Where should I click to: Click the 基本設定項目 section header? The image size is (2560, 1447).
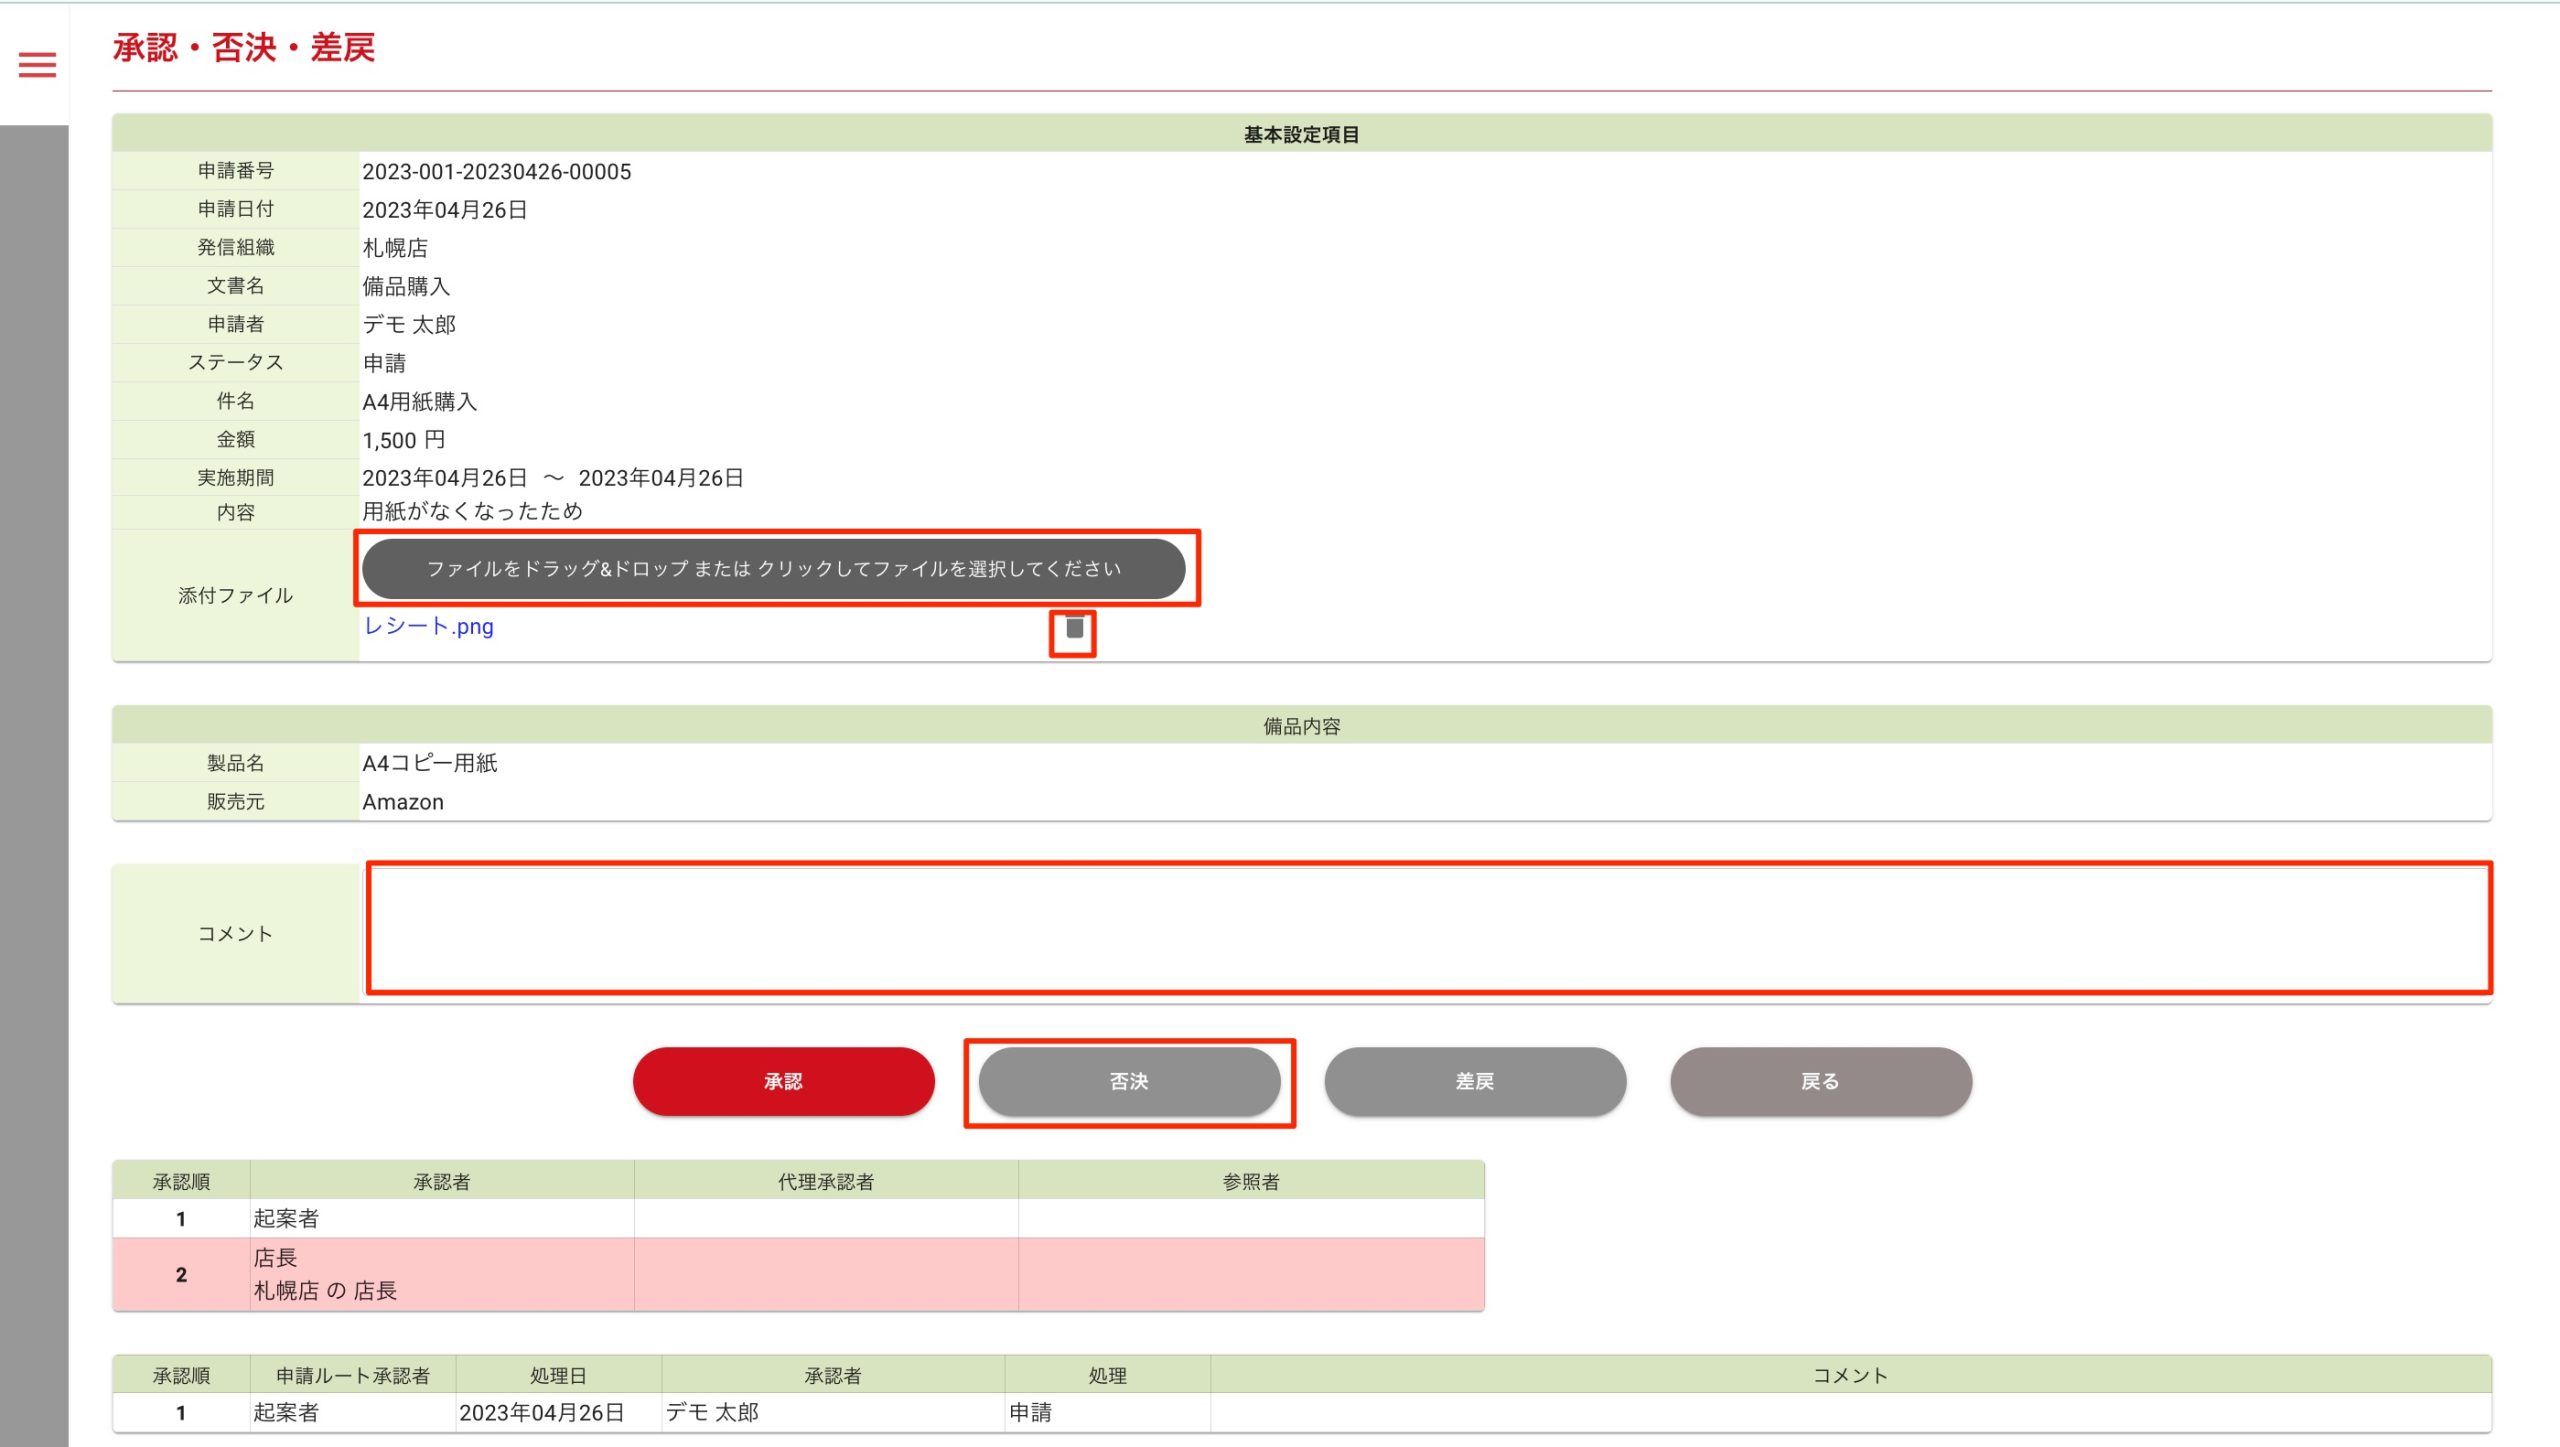[1300, 135]
